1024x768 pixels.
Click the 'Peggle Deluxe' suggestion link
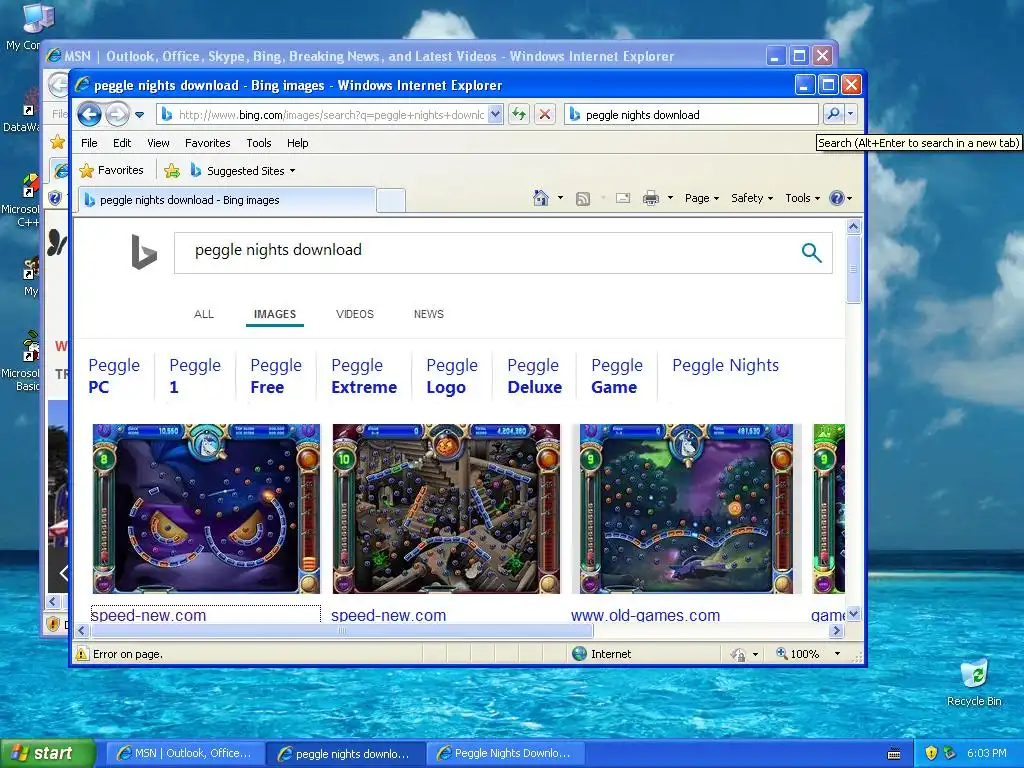[534, 376]
